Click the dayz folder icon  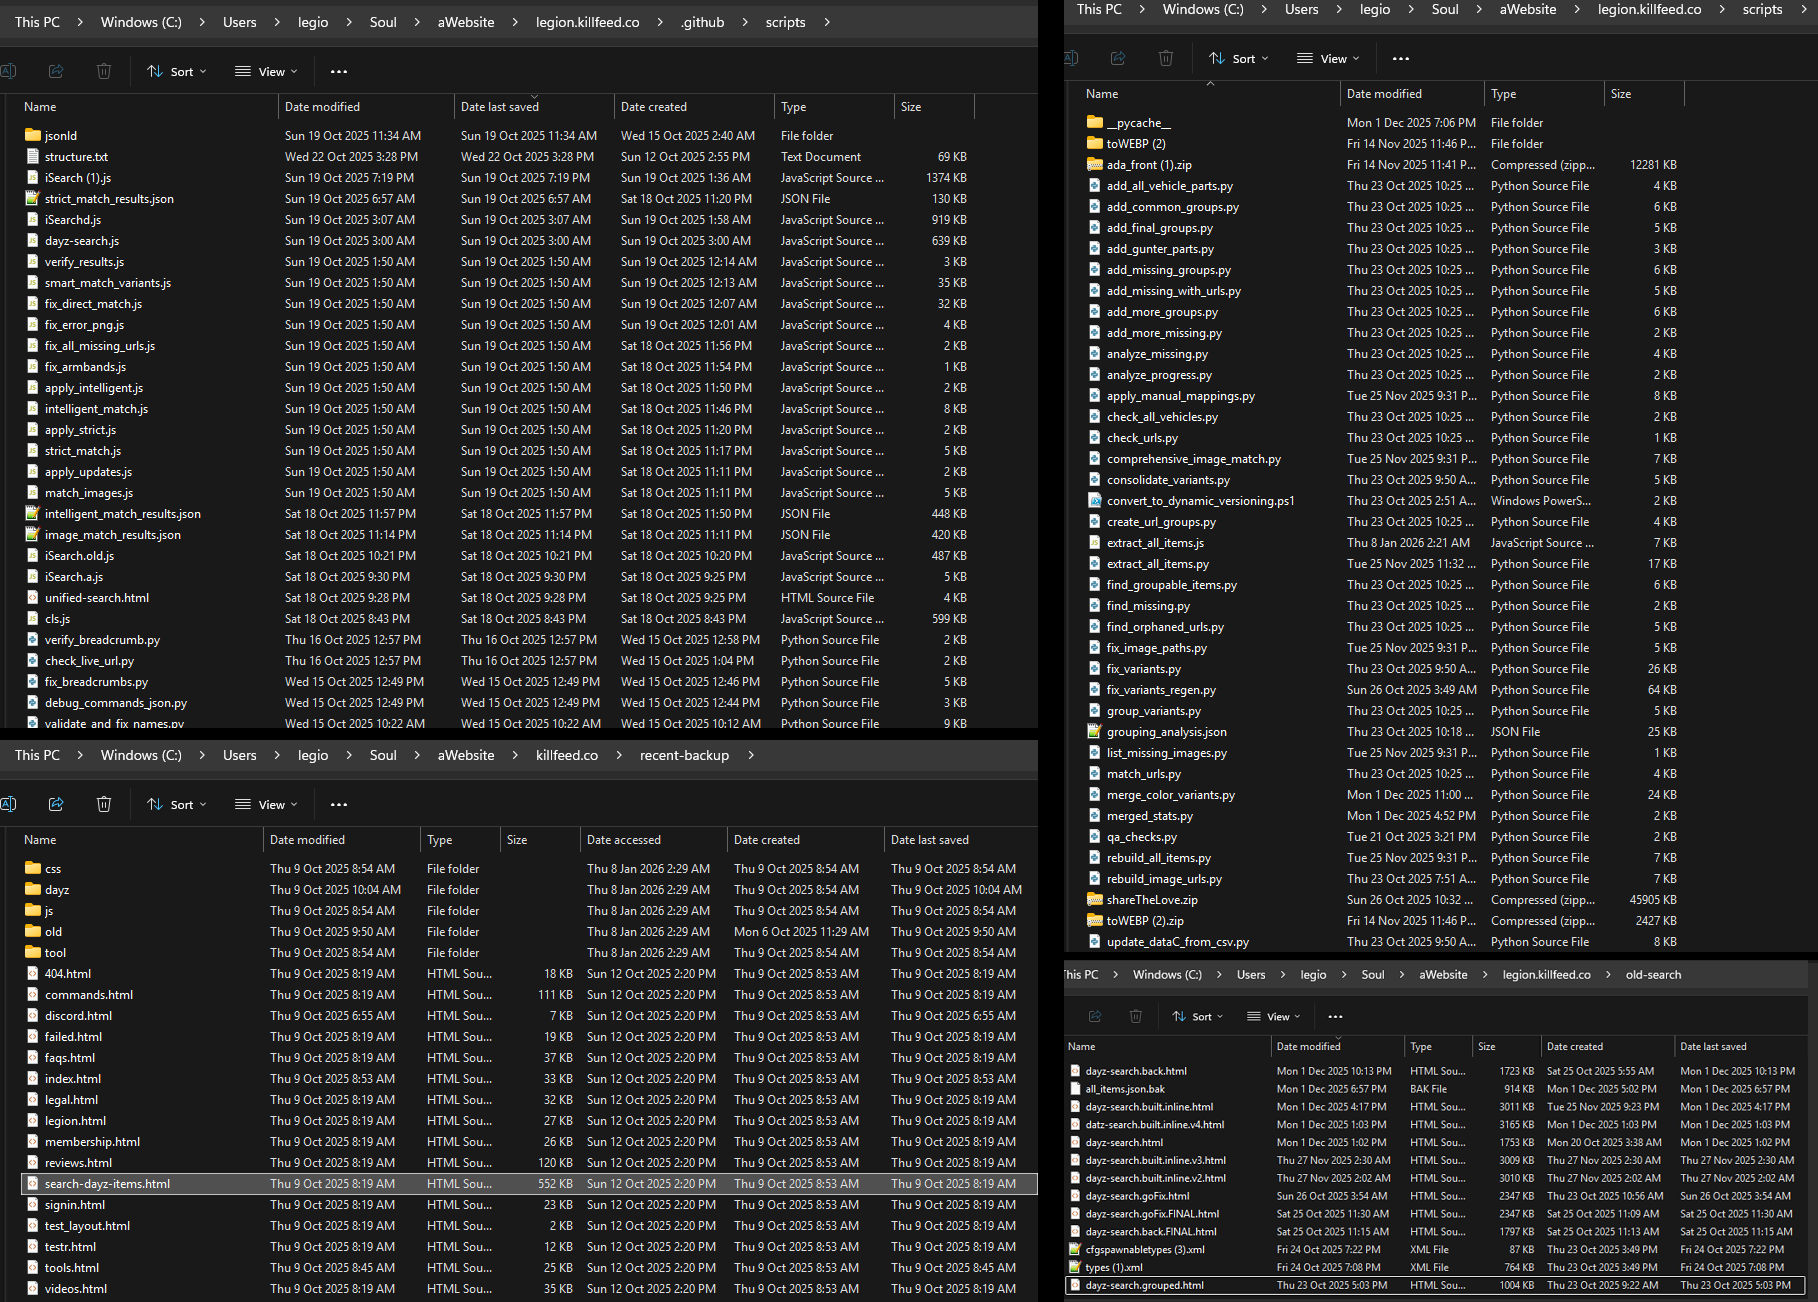click(x=33, y=889)
